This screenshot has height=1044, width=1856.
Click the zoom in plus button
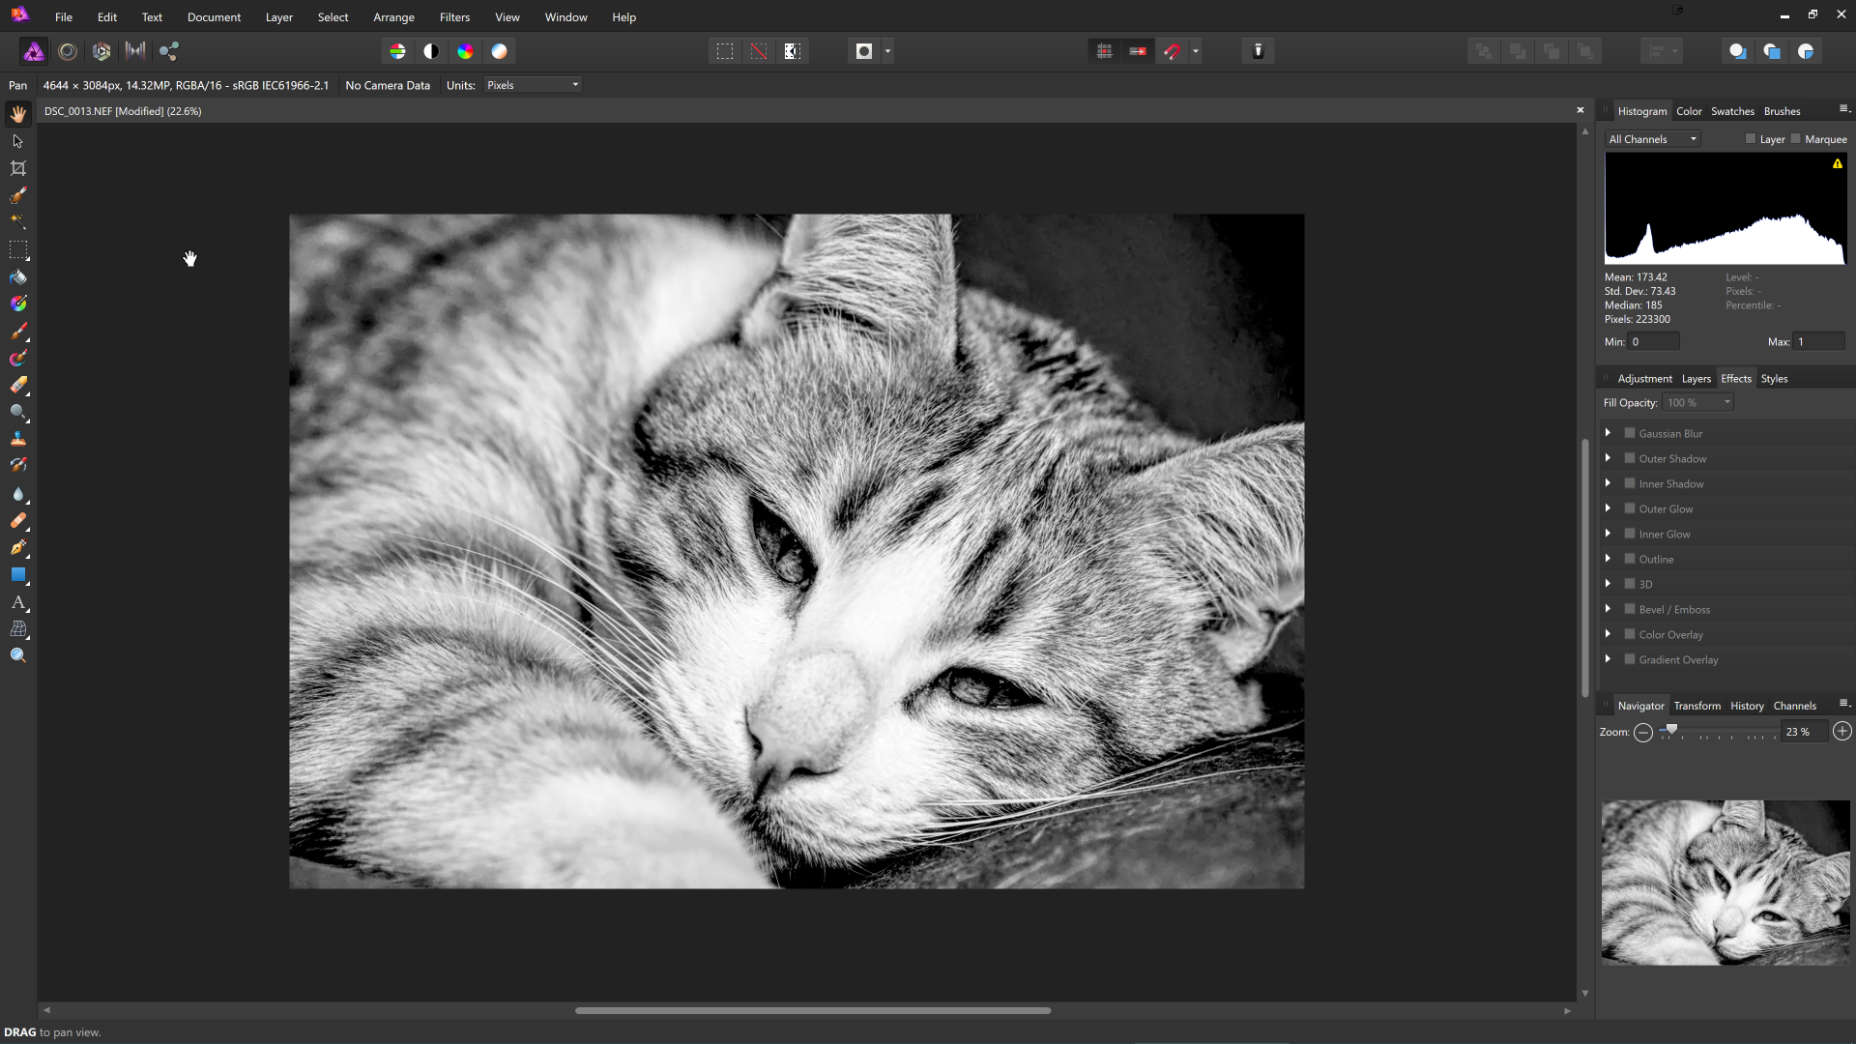click(x=1842, y=732)
